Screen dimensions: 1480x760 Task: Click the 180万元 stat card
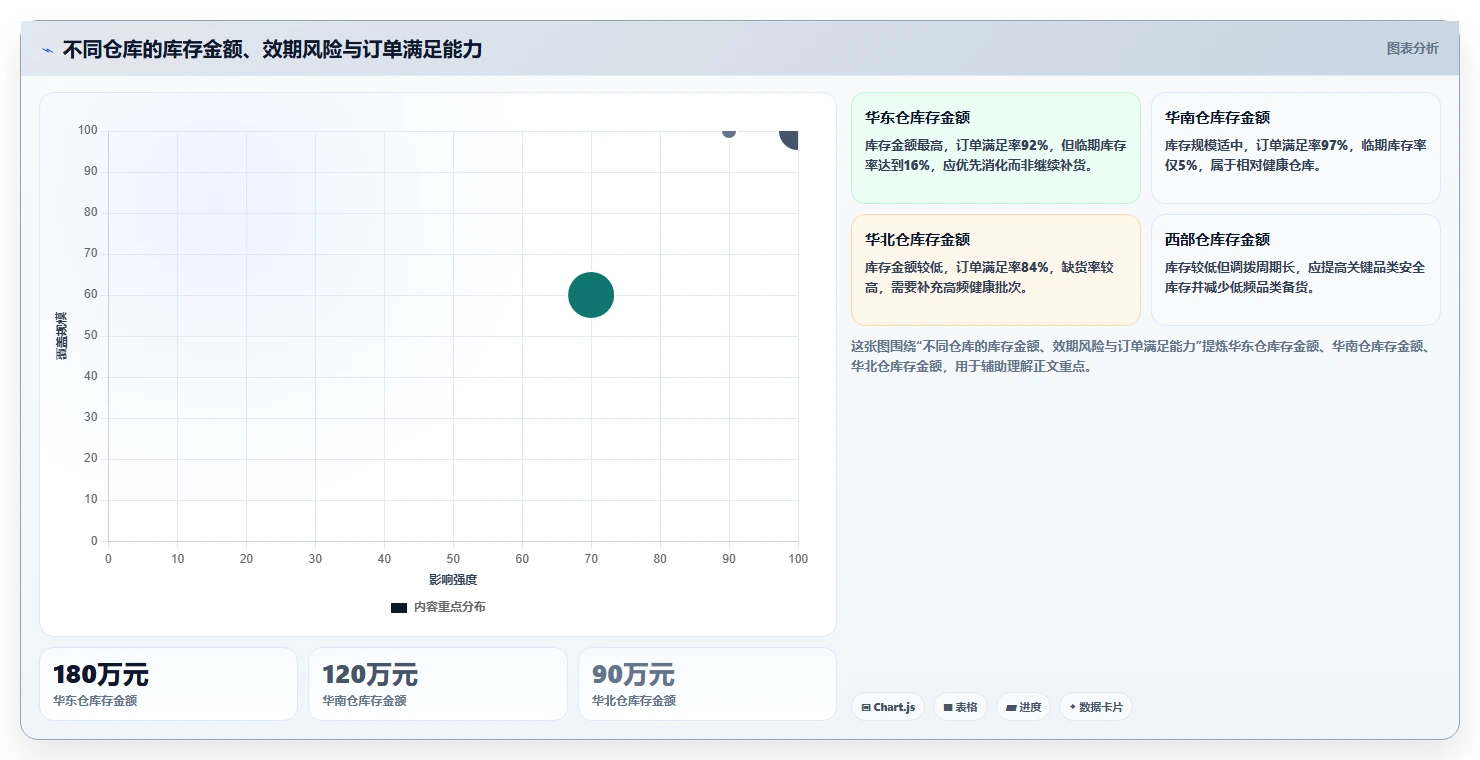click(x=168, y=684)
